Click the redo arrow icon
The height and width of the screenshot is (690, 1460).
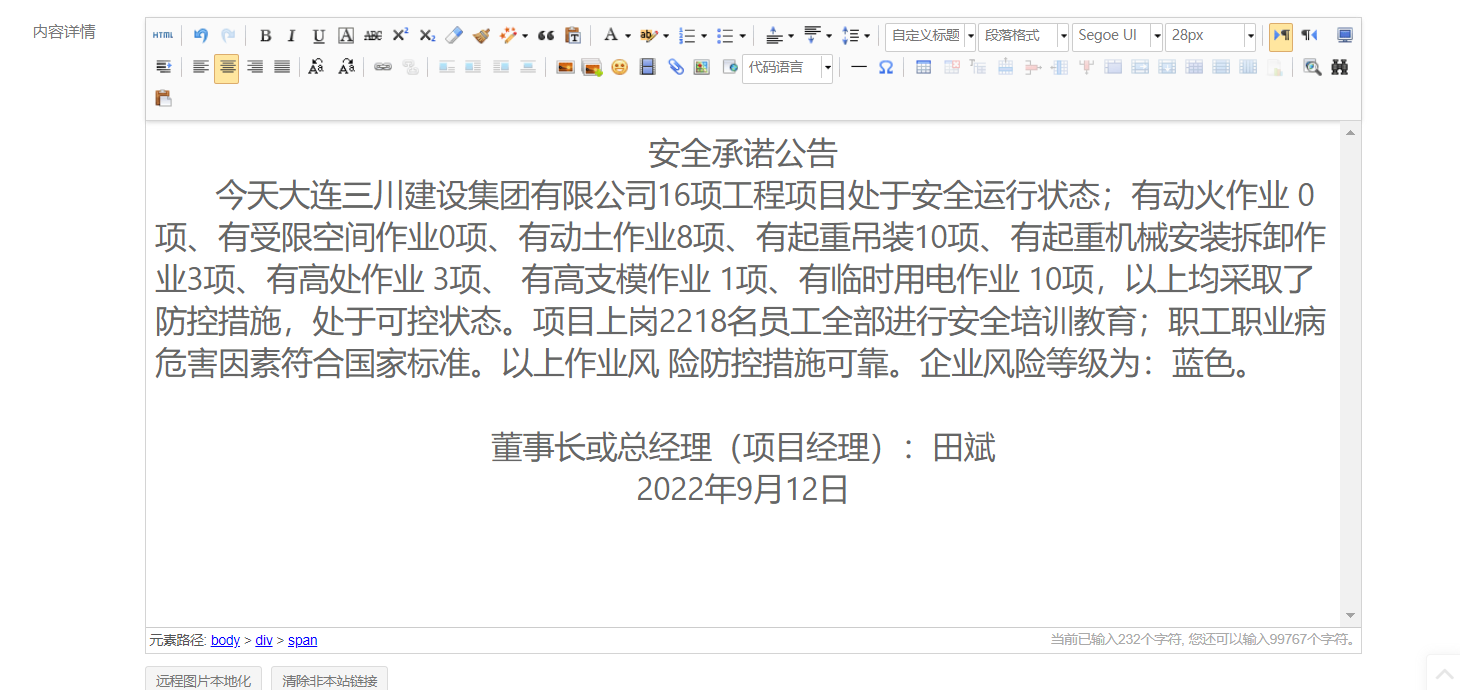point(228,35)
